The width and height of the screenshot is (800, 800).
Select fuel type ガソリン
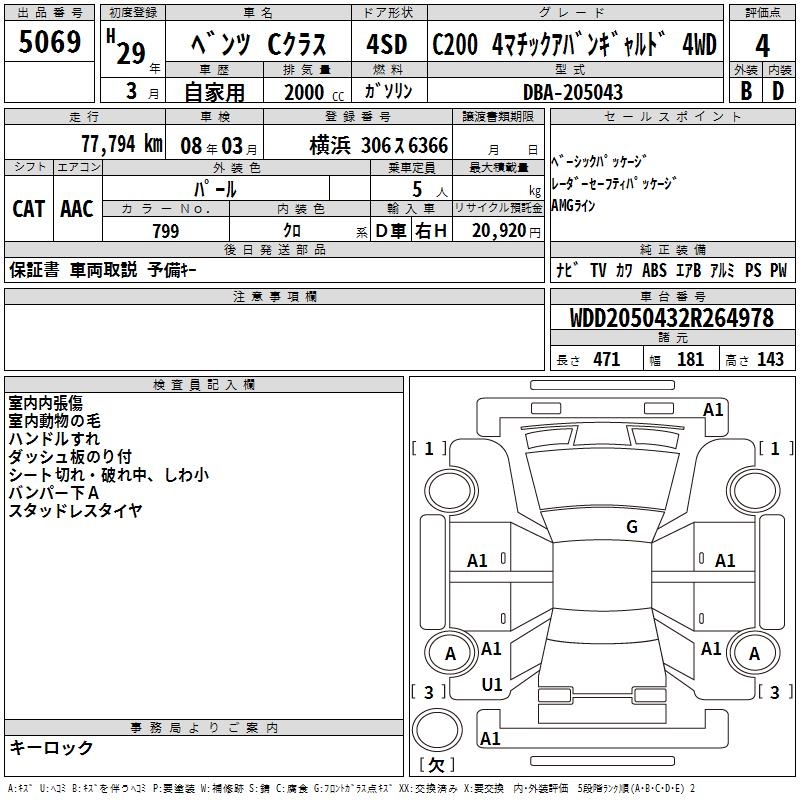388,91
